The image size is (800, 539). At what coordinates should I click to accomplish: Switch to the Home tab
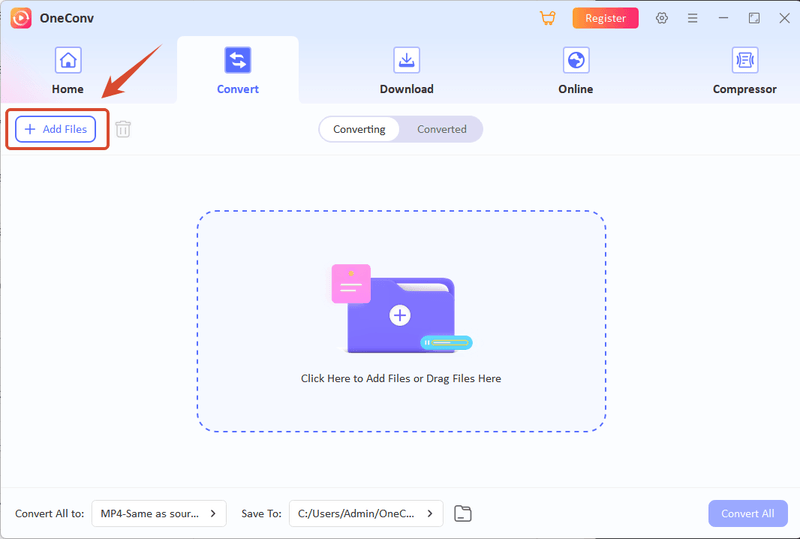click(x=68, y=71)
